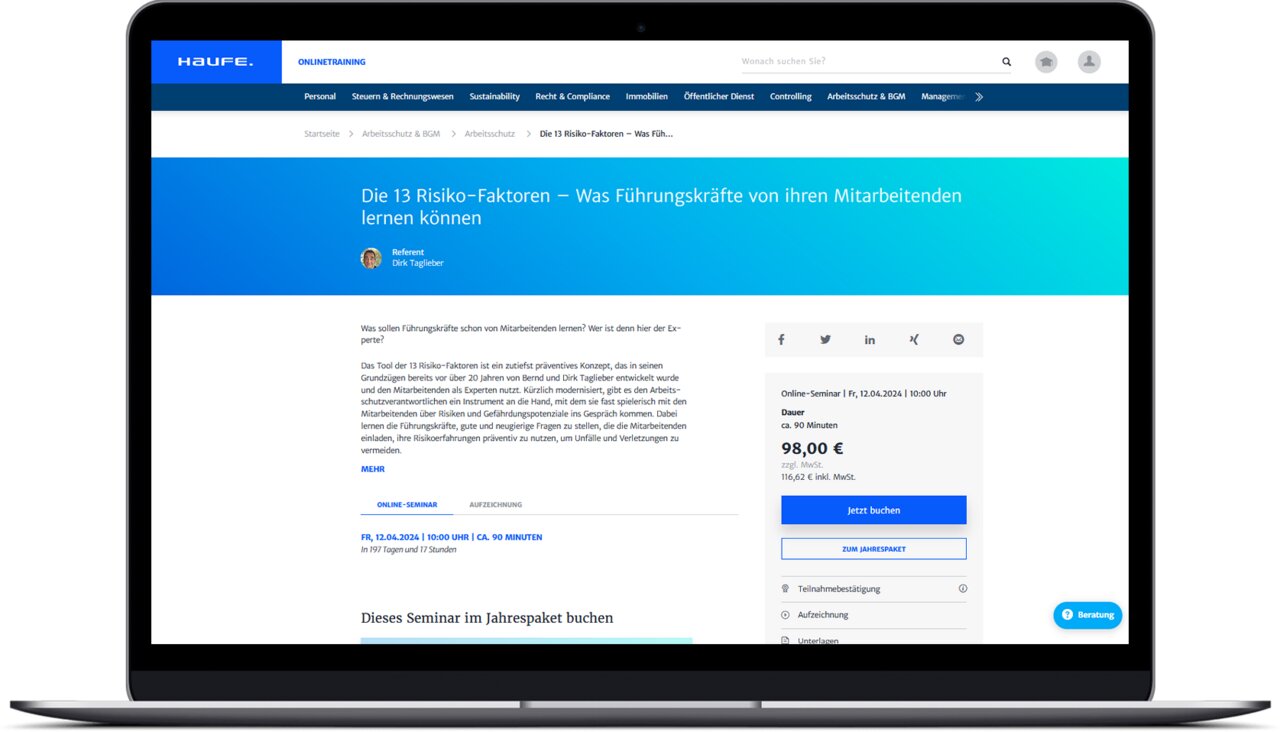Switch to the Aufzeichnung tab
The image size is (1280, 732).
point(495,505)
